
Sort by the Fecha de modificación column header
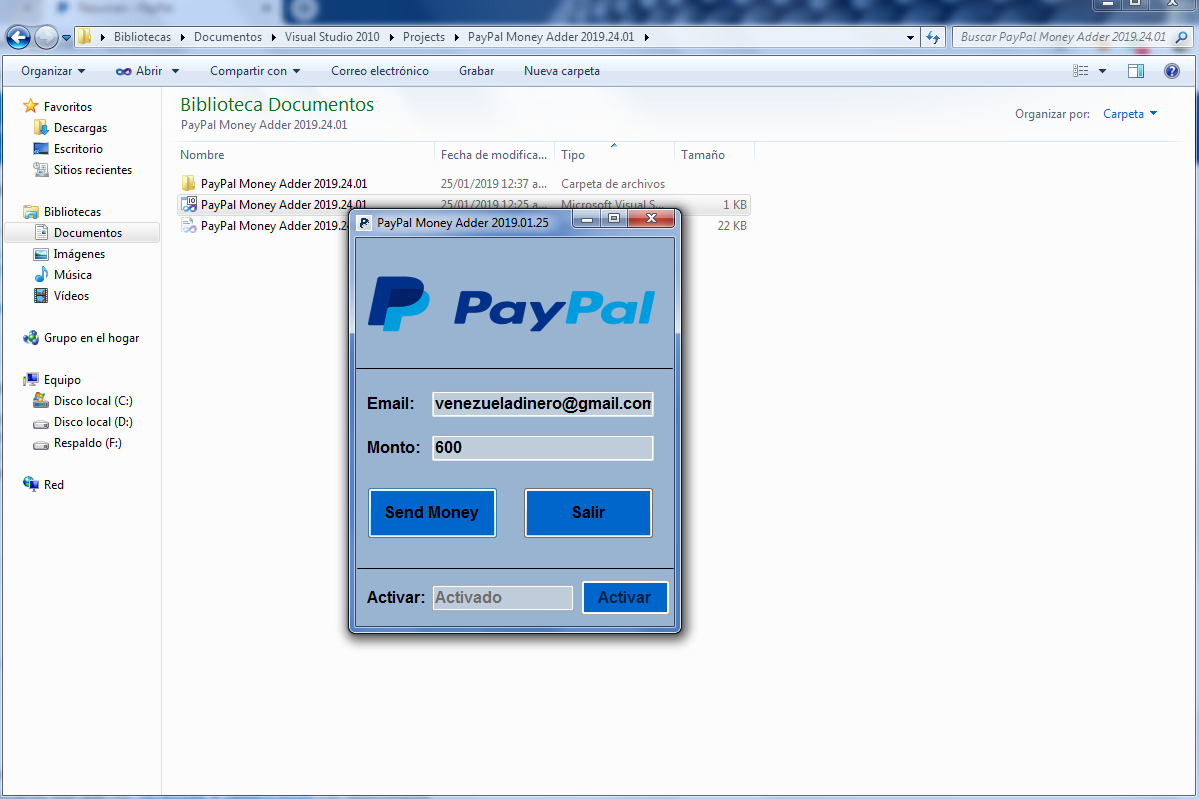495,154
